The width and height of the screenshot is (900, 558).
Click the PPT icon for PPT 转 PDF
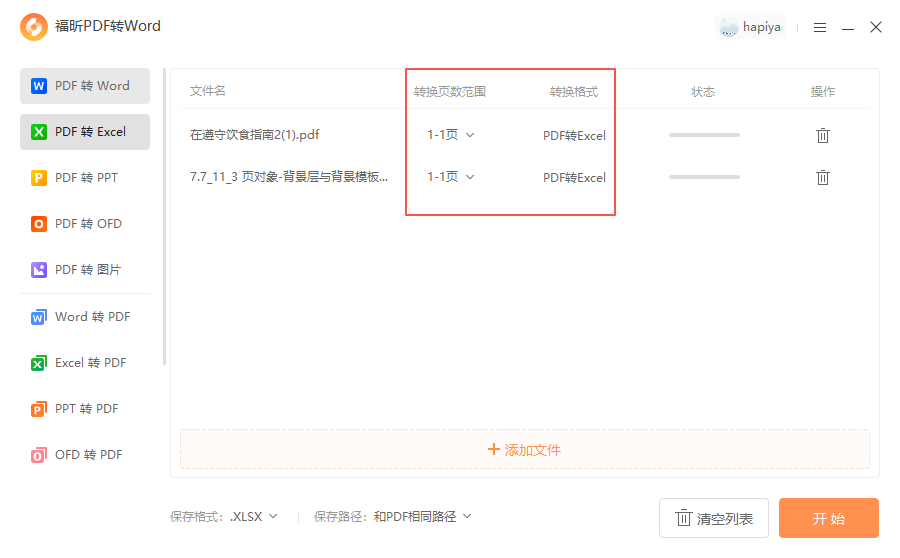(x=38, y=409)
